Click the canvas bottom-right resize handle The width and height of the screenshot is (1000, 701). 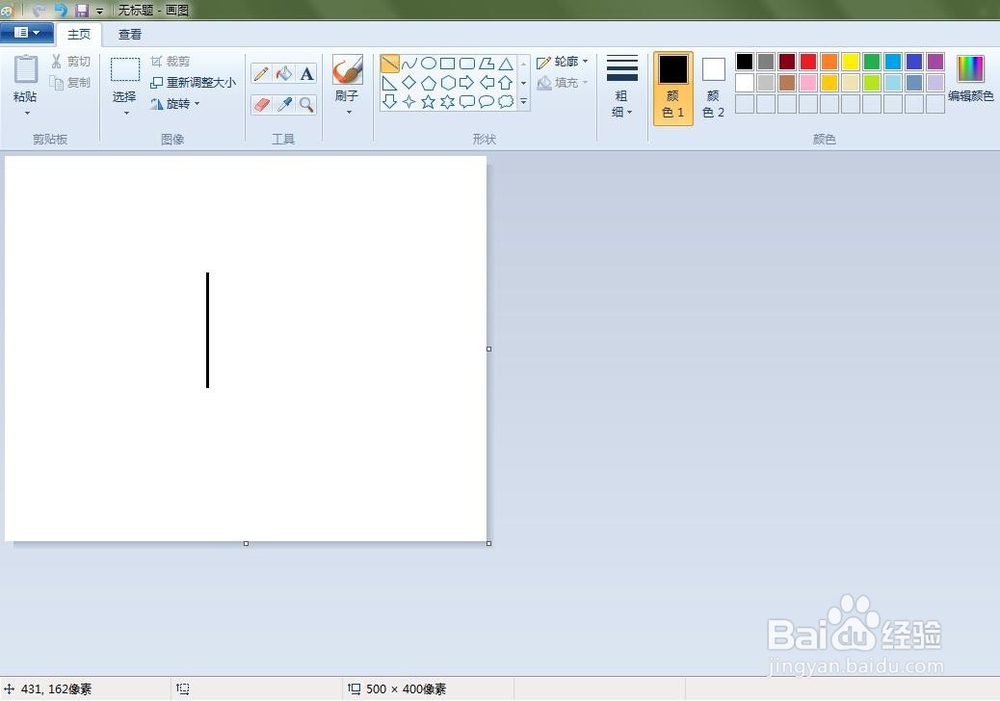coord(489,543)
